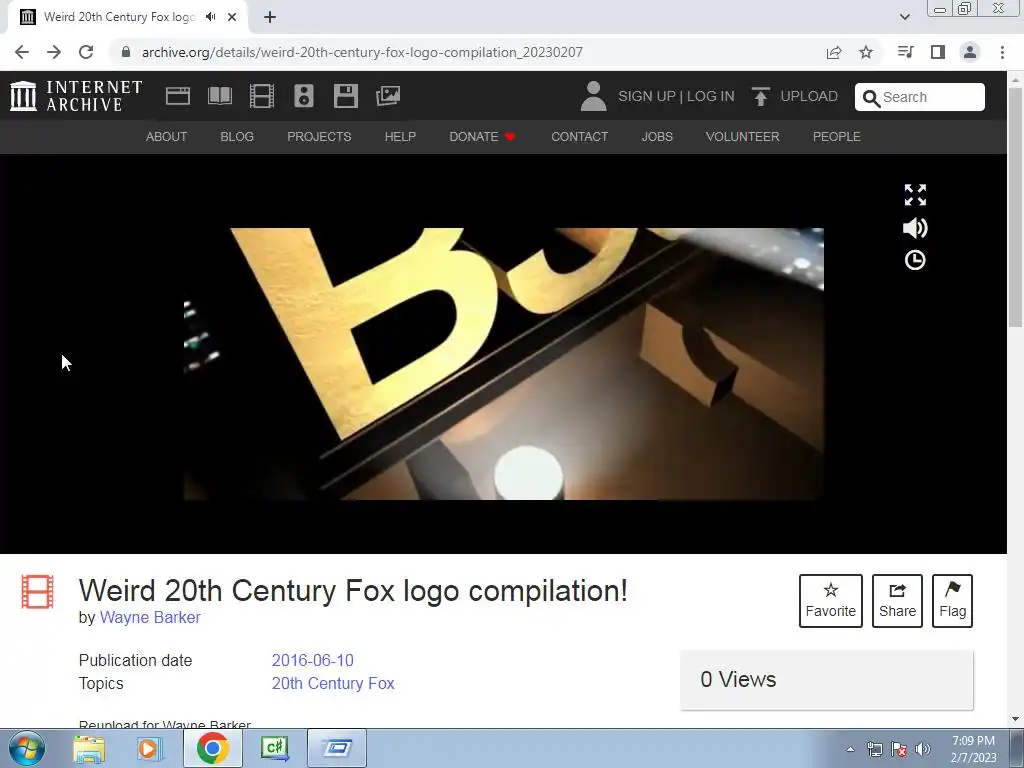This screenshot has height=768, width=1024.
Task: Open the Chrome profile avatar
Action: pos(970,52)
